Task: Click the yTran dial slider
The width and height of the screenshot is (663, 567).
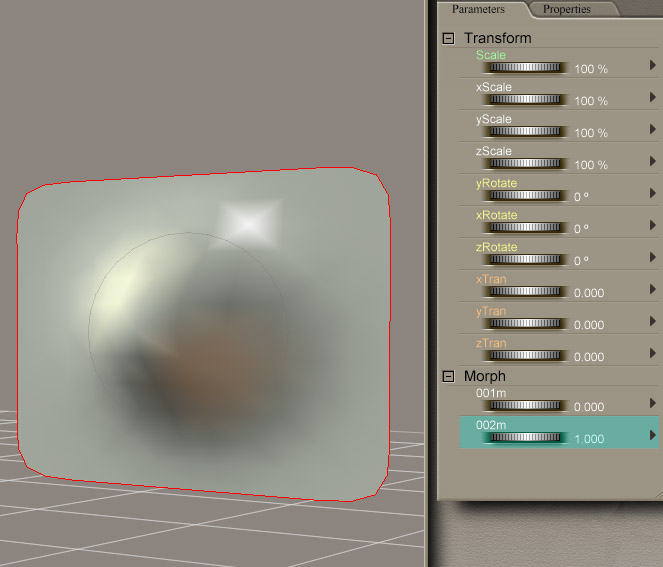Action: pyautogui.click(x=525, y=323)
